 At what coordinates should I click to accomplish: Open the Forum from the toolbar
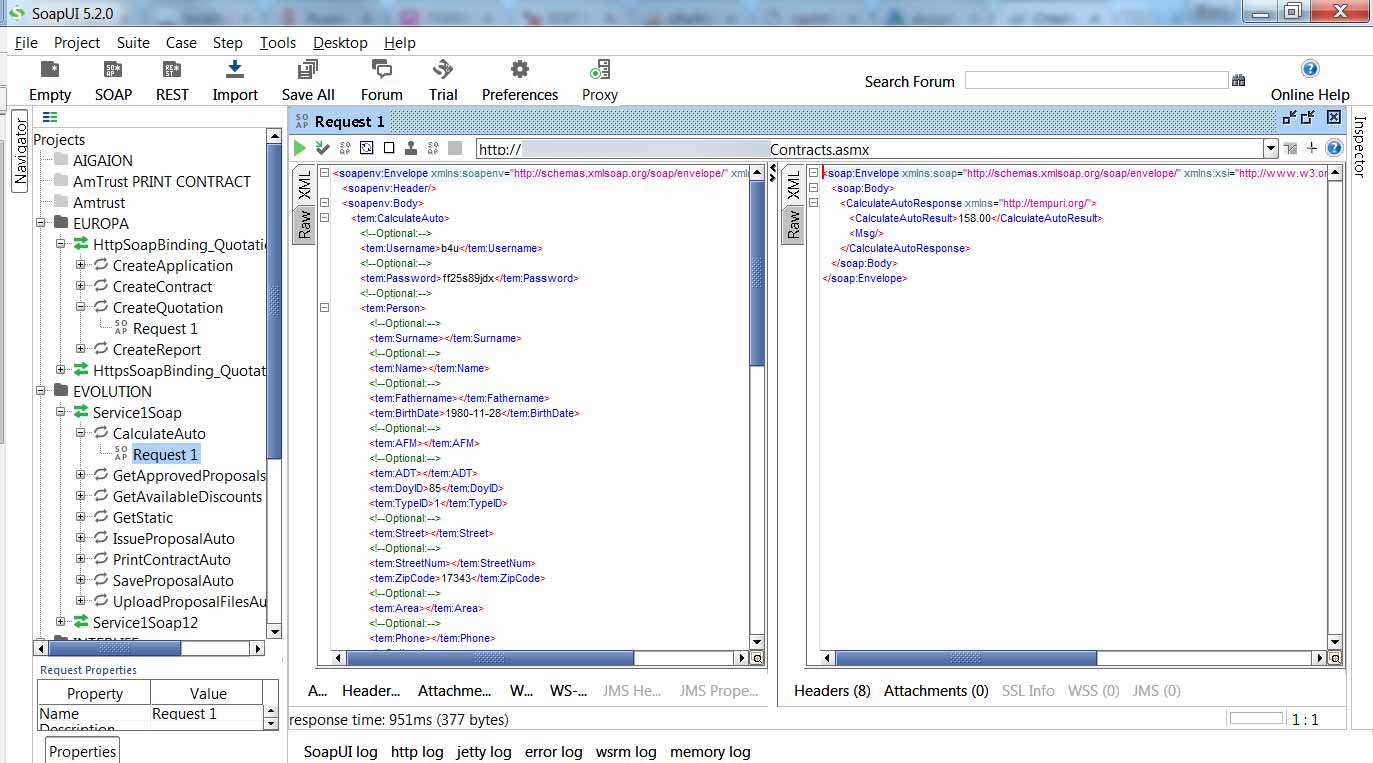pos(381,81)
